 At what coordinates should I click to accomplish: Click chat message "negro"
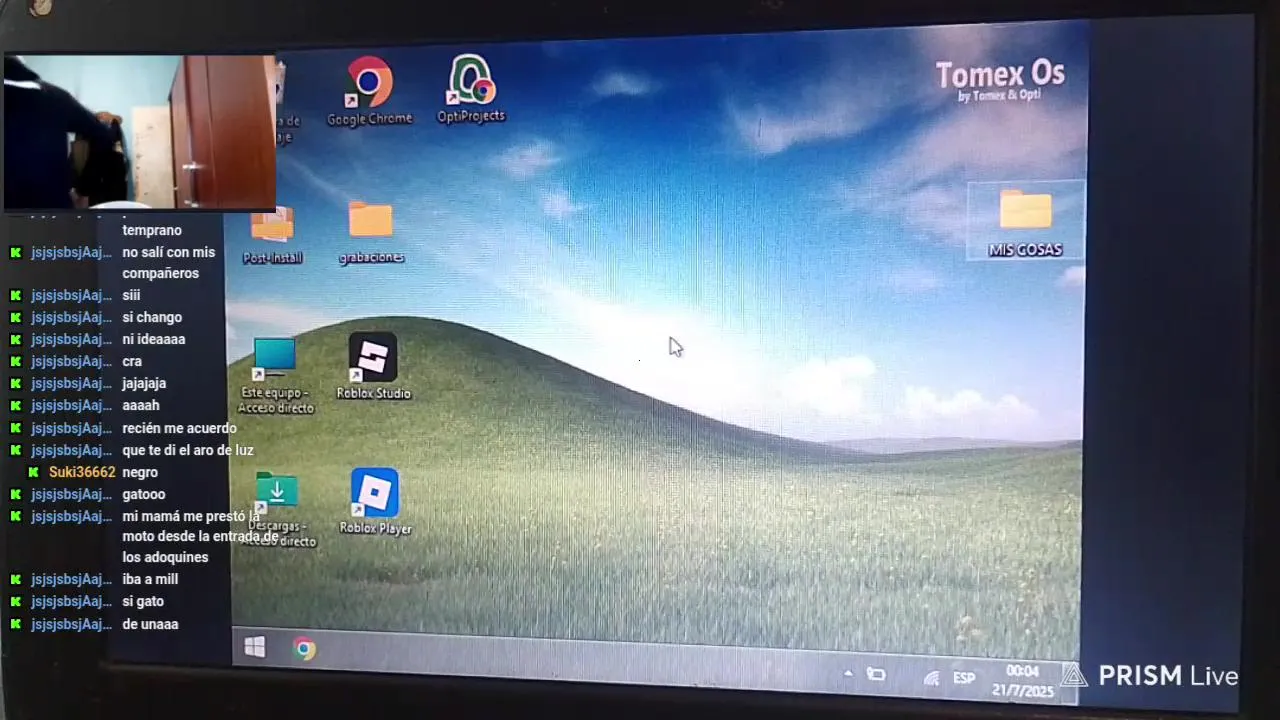[x=140, y=472]
